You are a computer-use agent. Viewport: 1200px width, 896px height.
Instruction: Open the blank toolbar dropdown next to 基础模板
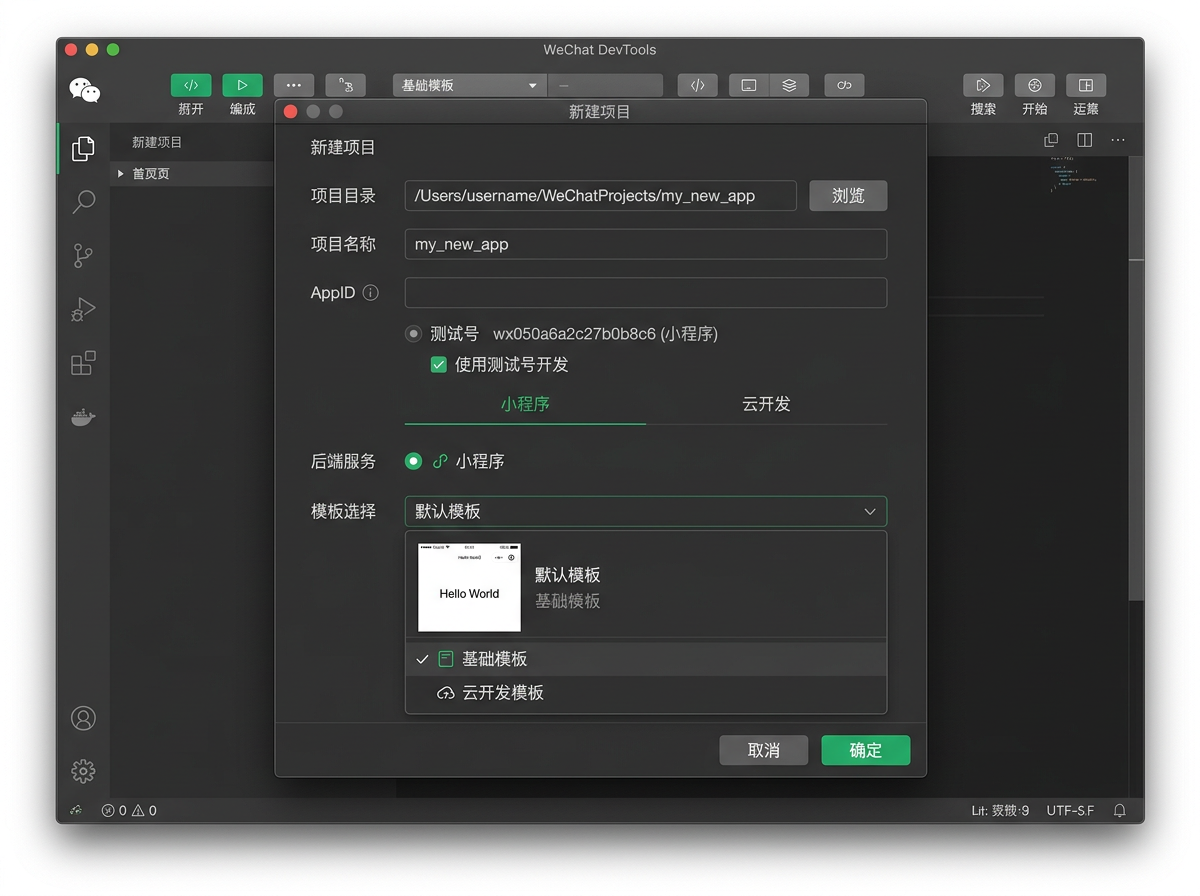(x=606, y=85)
